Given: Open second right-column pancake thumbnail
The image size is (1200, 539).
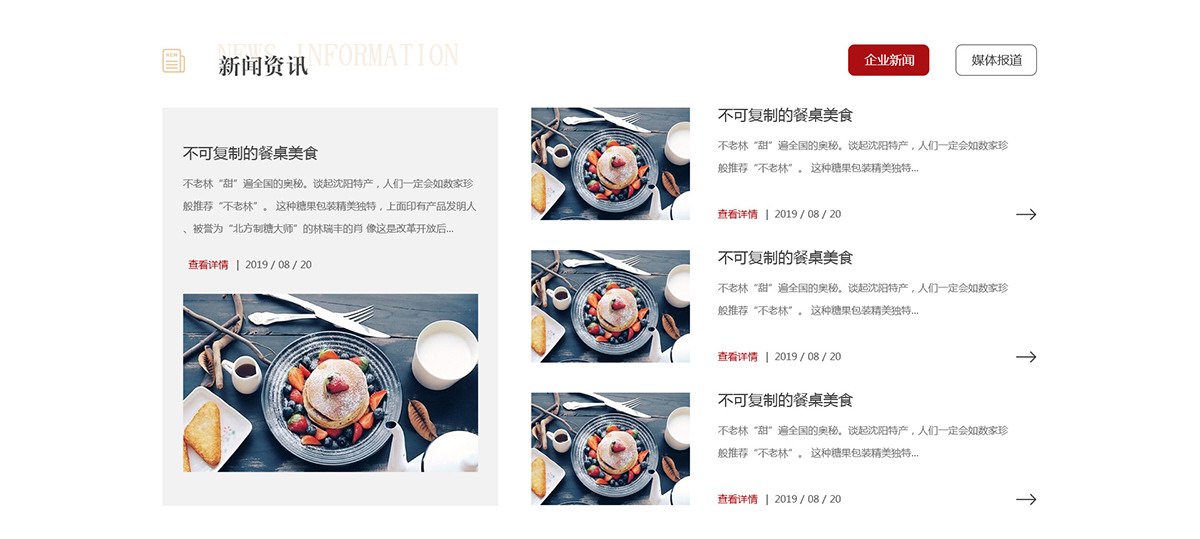Looking at the screenshot, I should [610, 306].
